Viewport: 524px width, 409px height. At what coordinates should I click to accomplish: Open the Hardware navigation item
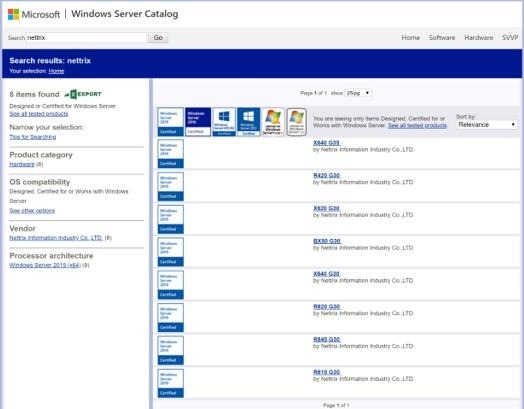coord(479,37)
